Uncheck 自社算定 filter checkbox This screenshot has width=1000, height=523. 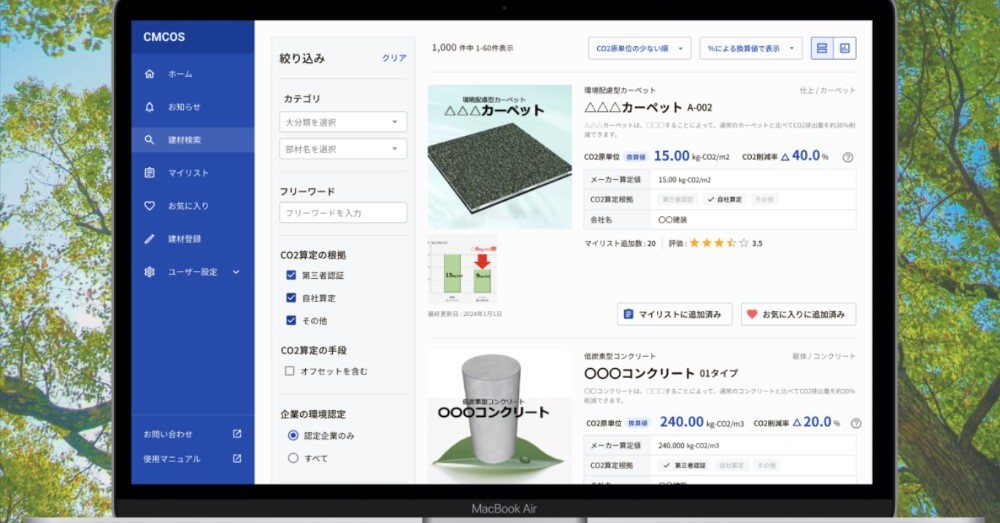click(291, 298)
